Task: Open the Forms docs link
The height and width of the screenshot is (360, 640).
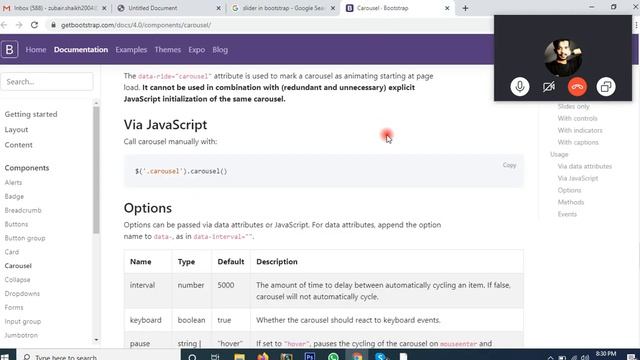Action: tap(14, 307)
